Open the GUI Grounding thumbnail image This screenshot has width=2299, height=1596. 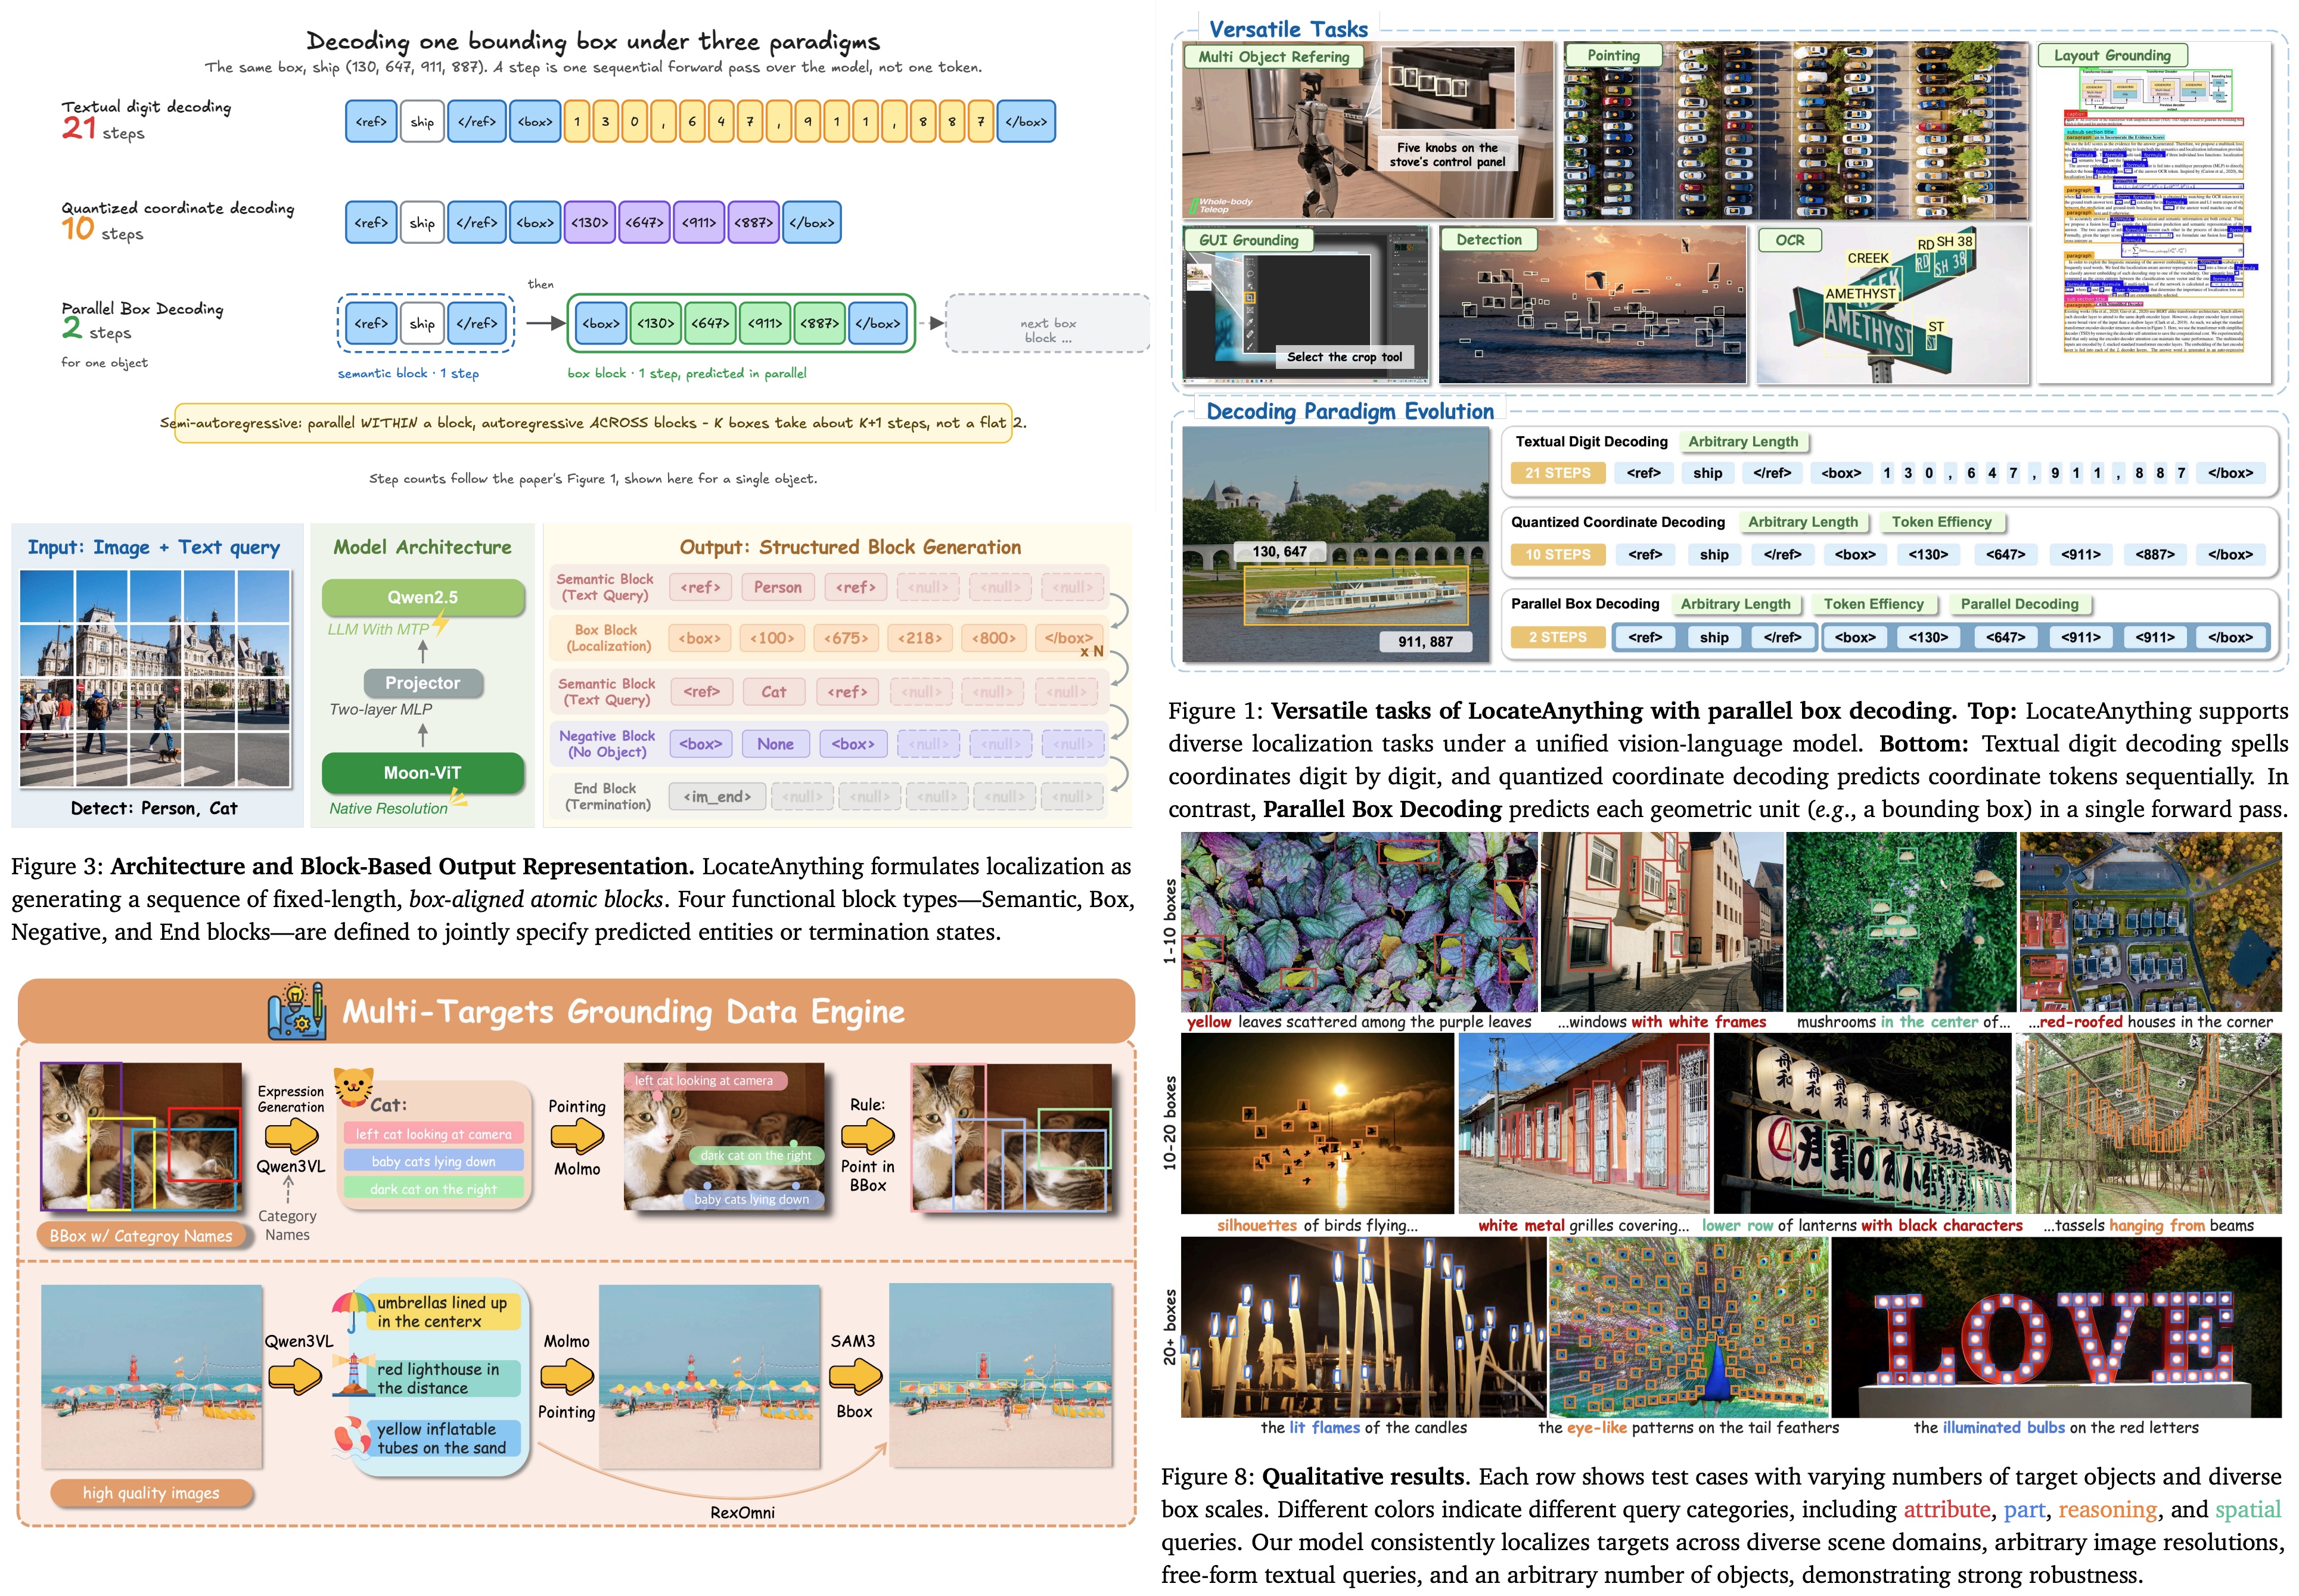(1306, 306)
